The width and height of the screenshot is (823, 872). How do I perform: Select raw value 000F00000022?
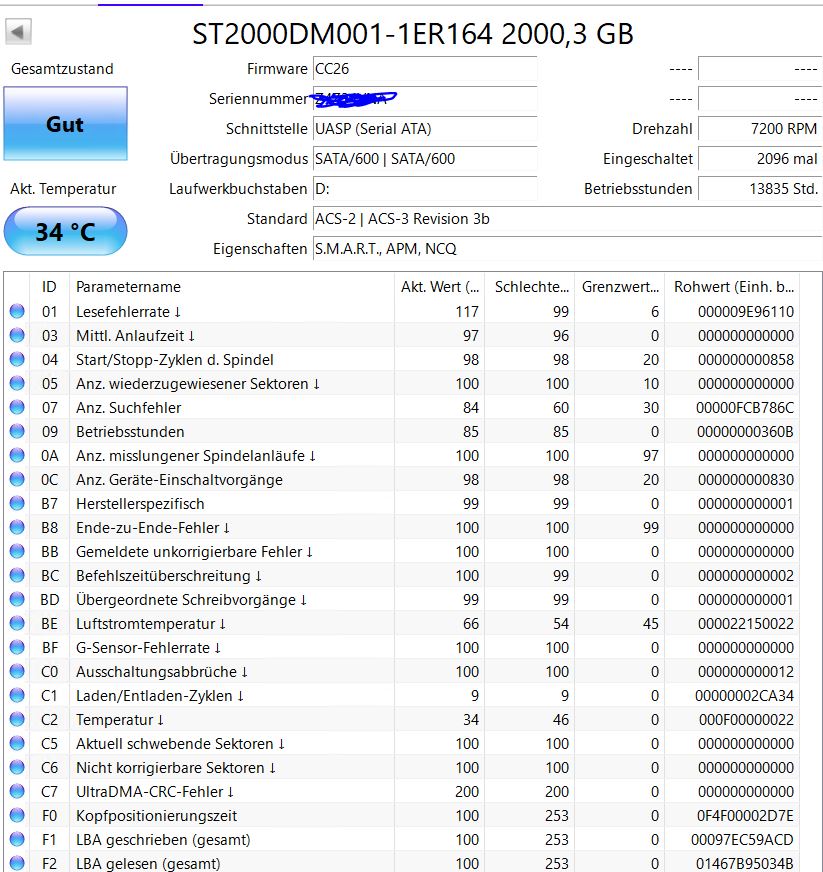click(x=746, y=720)
